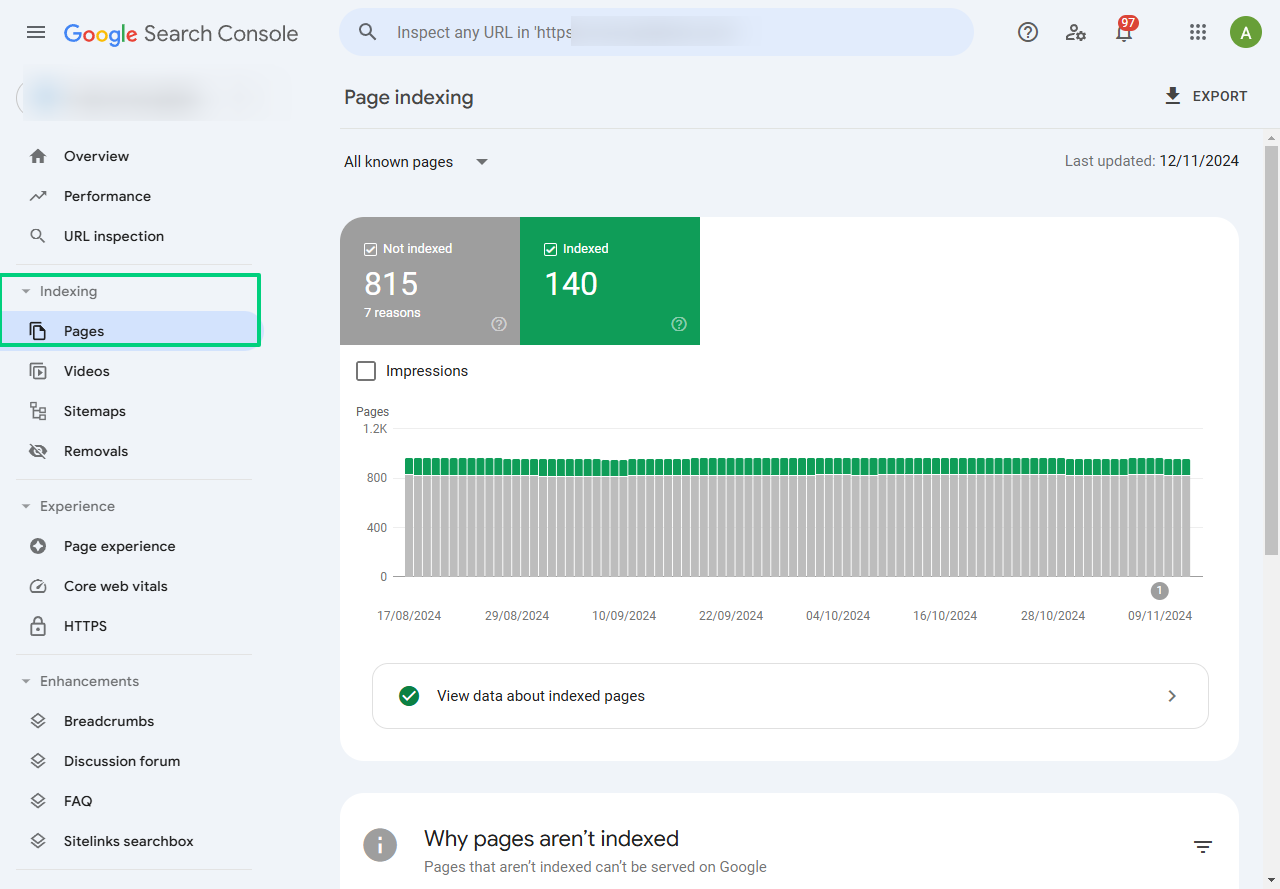
Task: Click the Removals crossed-eye icon
Action: tap(38, 451)
